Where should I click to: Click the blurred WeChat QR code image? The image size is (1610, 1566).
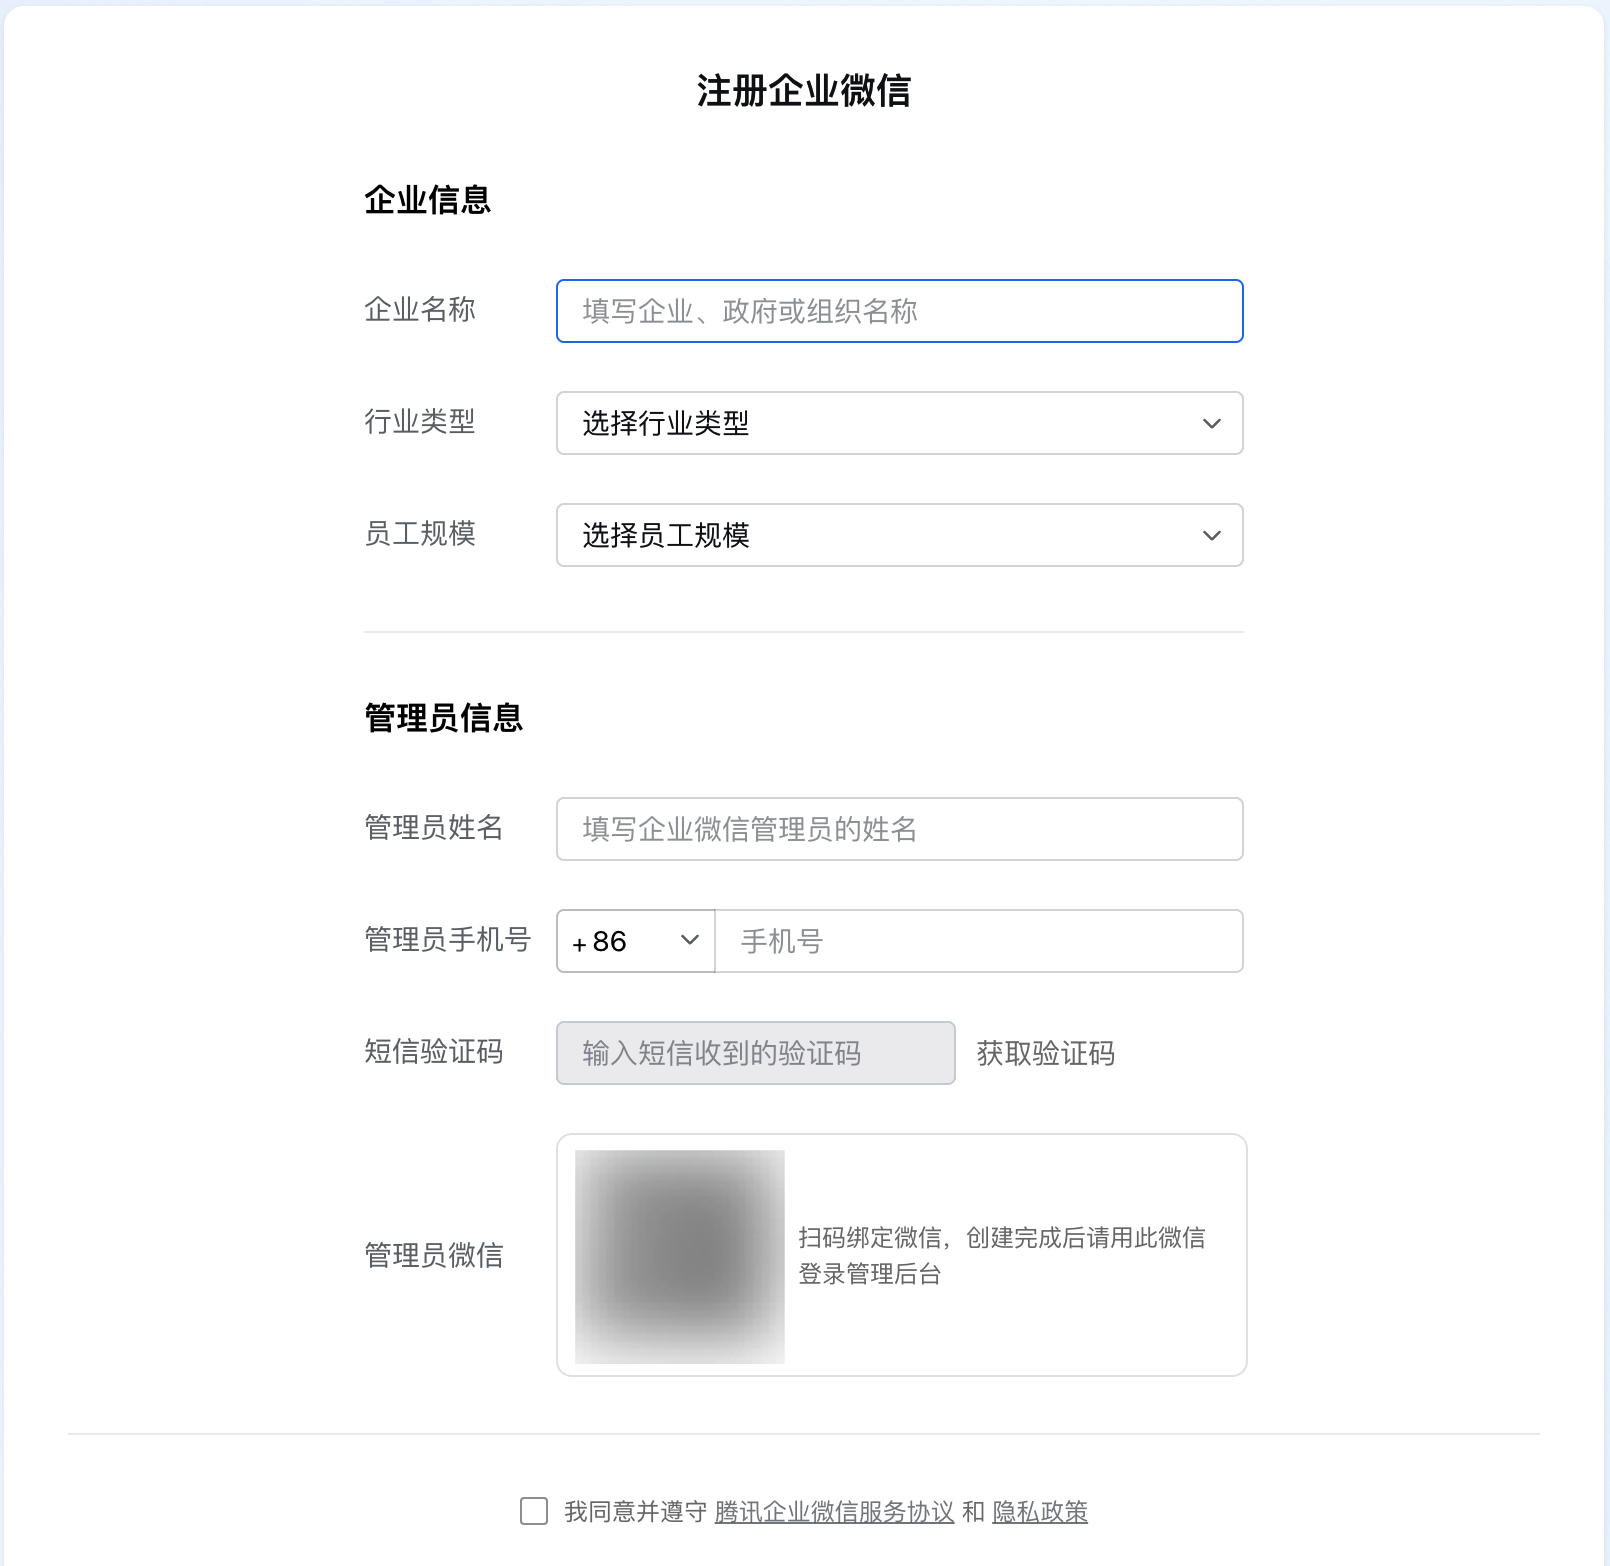pos(680,1257)
